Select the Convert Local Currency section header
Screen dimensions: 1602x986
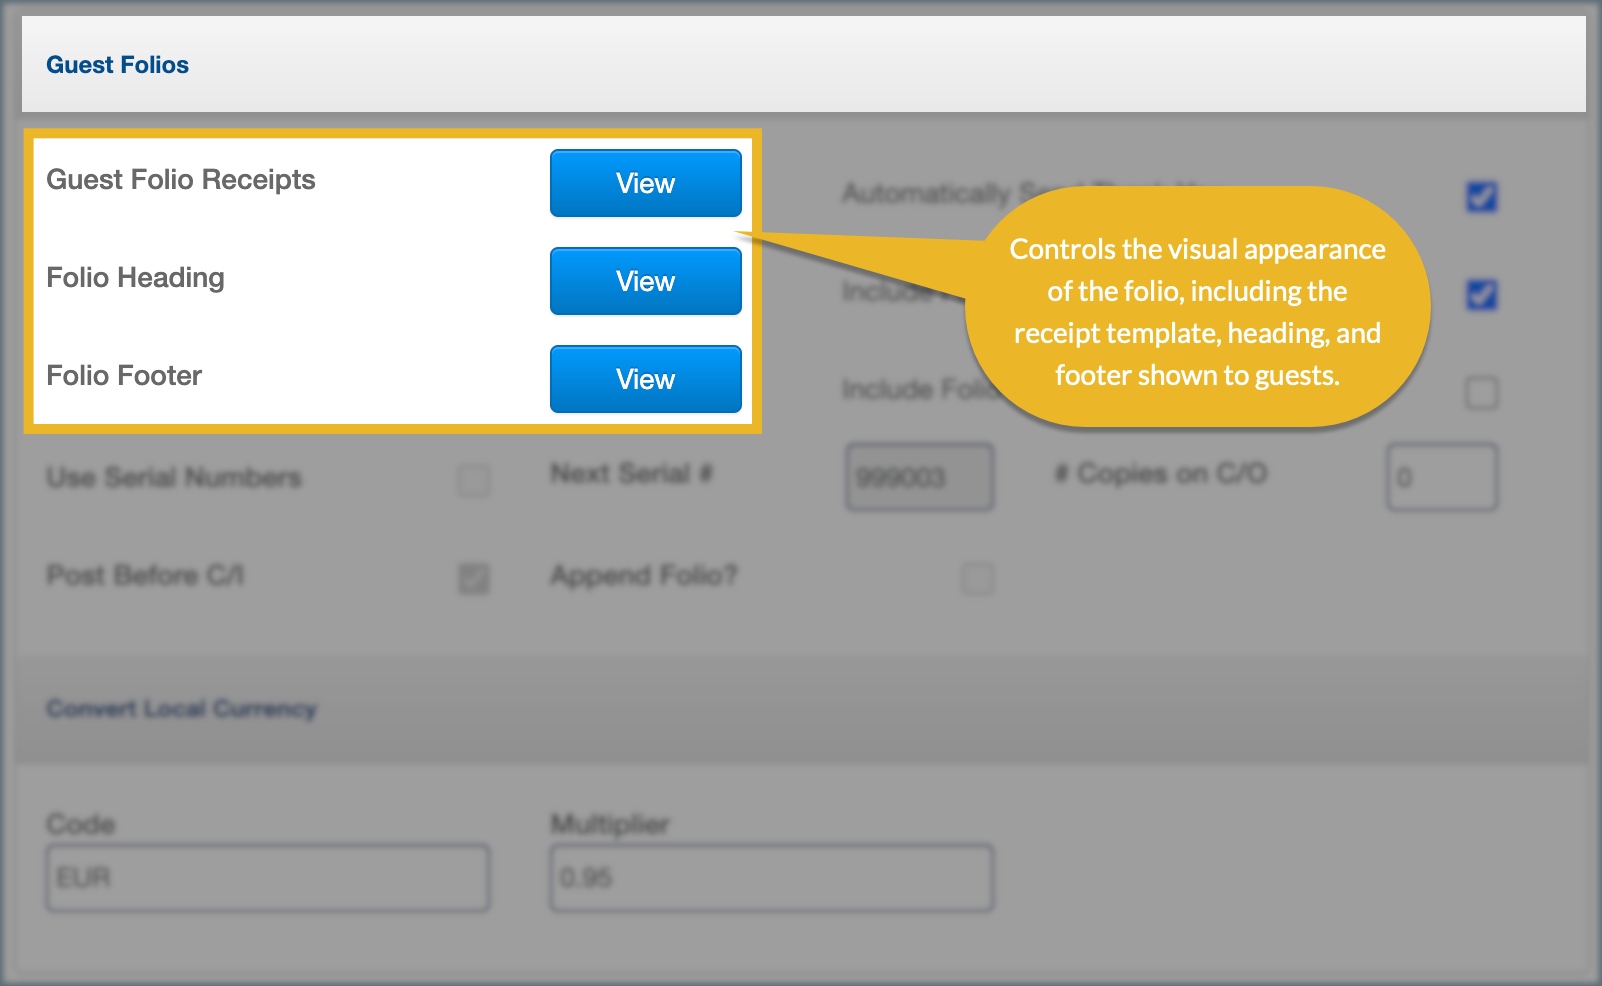[181, 709]
